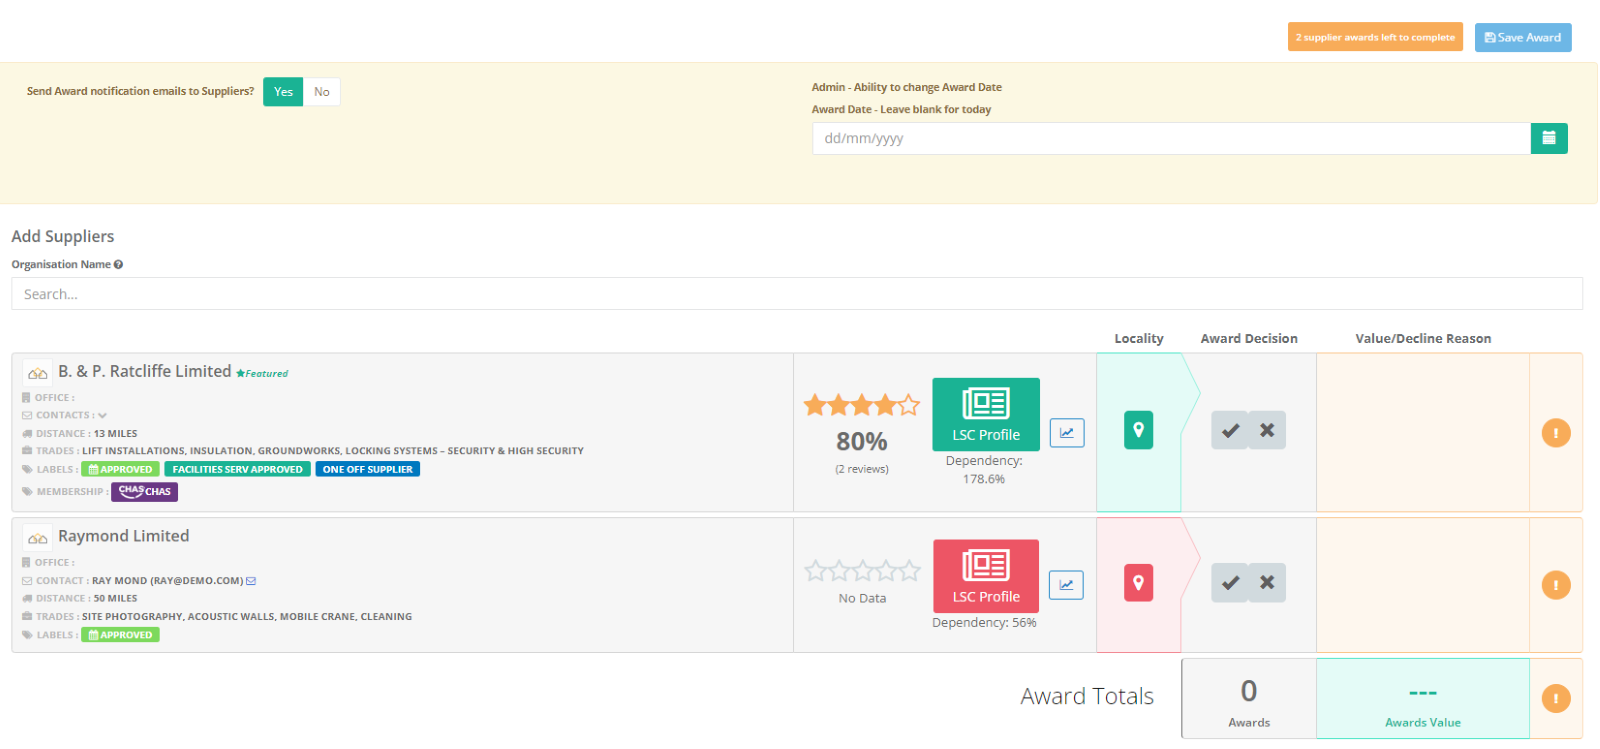The image size is (1600, 749).
Task: Click the Organisation Name help icon
Action: 118,265
